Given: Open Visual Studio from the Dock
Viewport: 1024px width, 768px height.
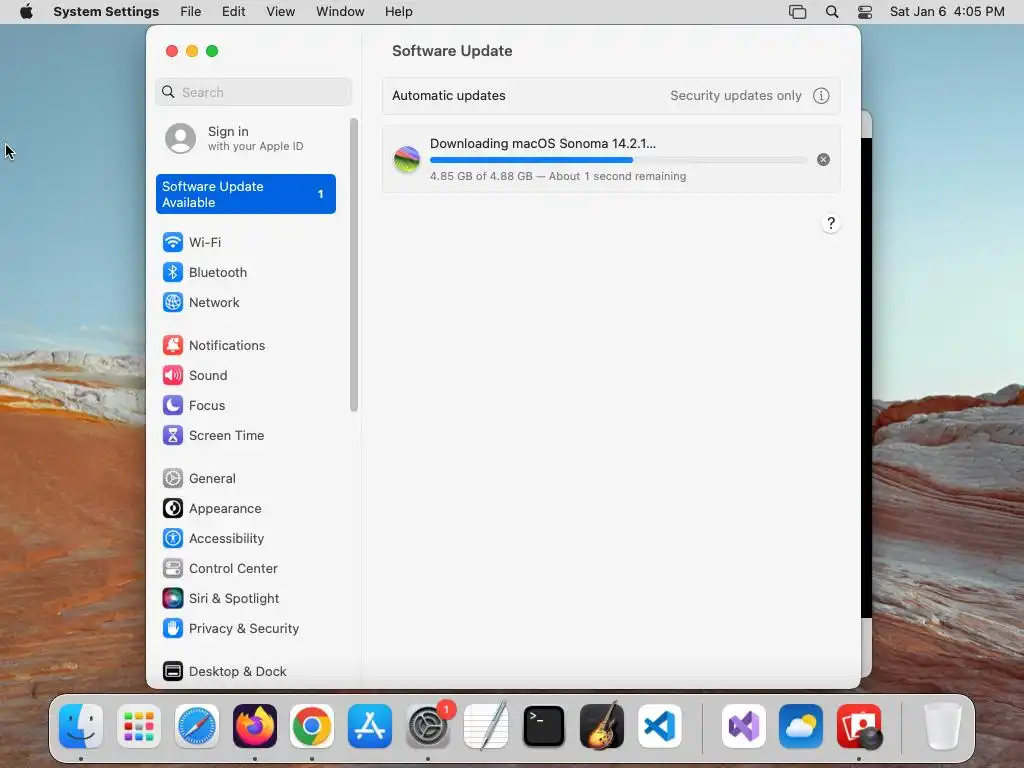Looking at the screenshot, I should point(744,726).
